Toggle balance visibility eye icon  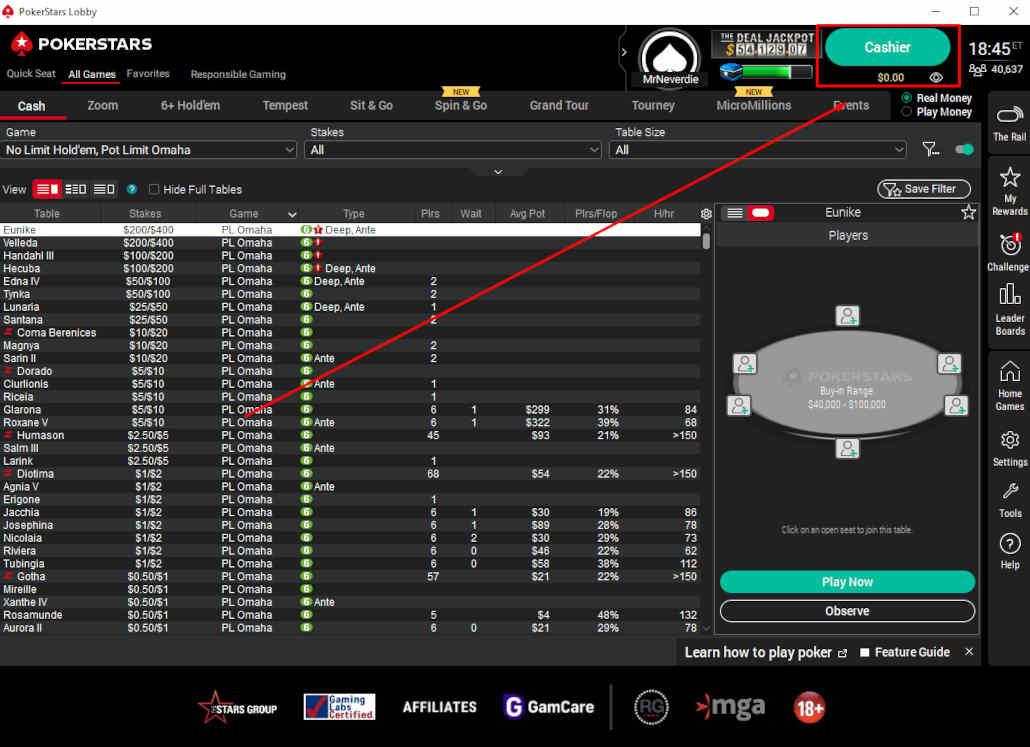(935, 78)
